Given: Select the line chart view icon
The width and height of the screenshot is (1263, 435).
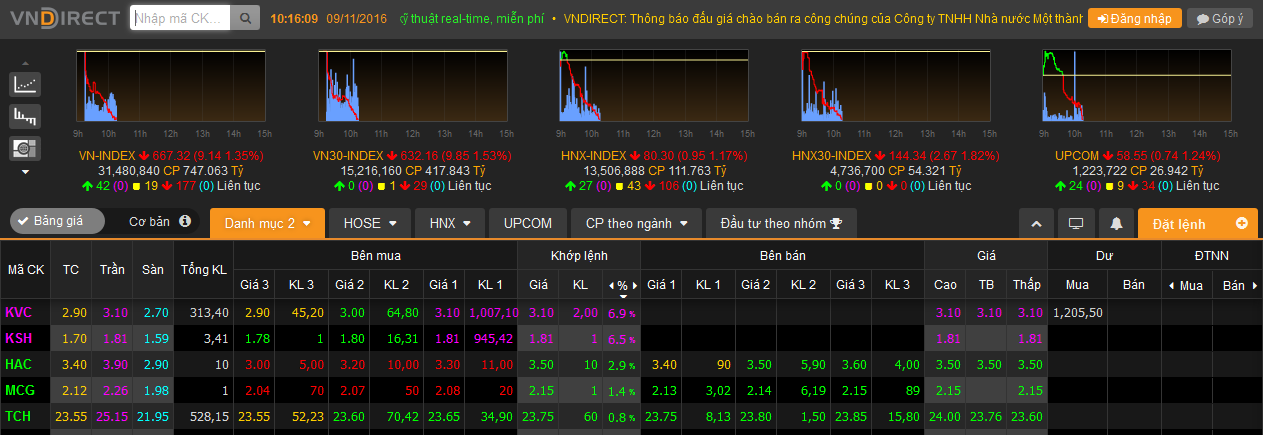Looking at the screenshot, I should click(25, 85).
